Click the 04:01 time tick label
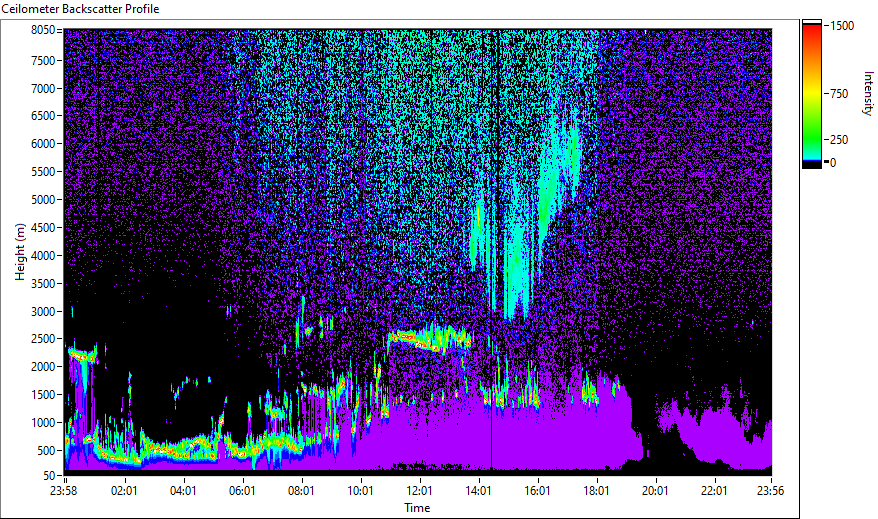This screenshot has width=878, height=519. tap(183, 491)
